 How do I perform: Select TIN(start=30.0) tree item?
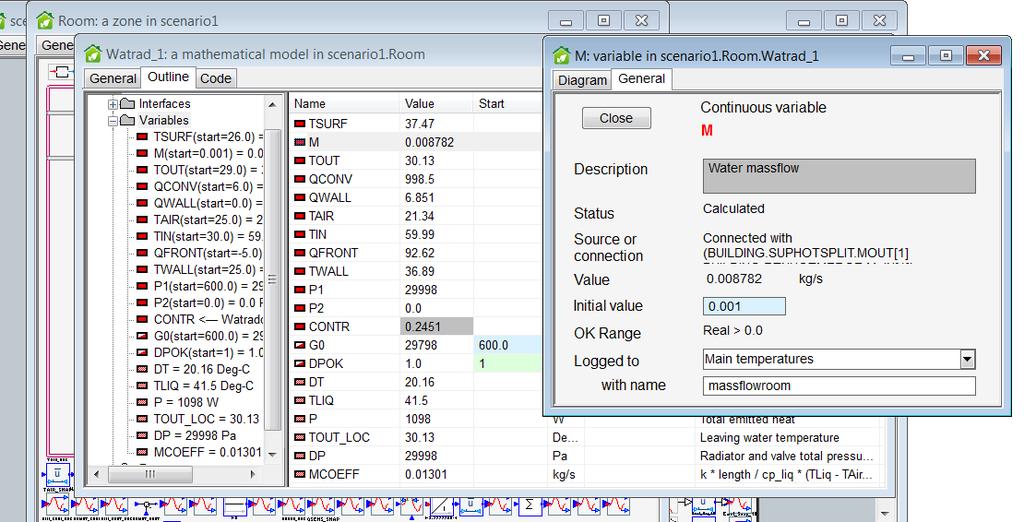tap(208, 237)
